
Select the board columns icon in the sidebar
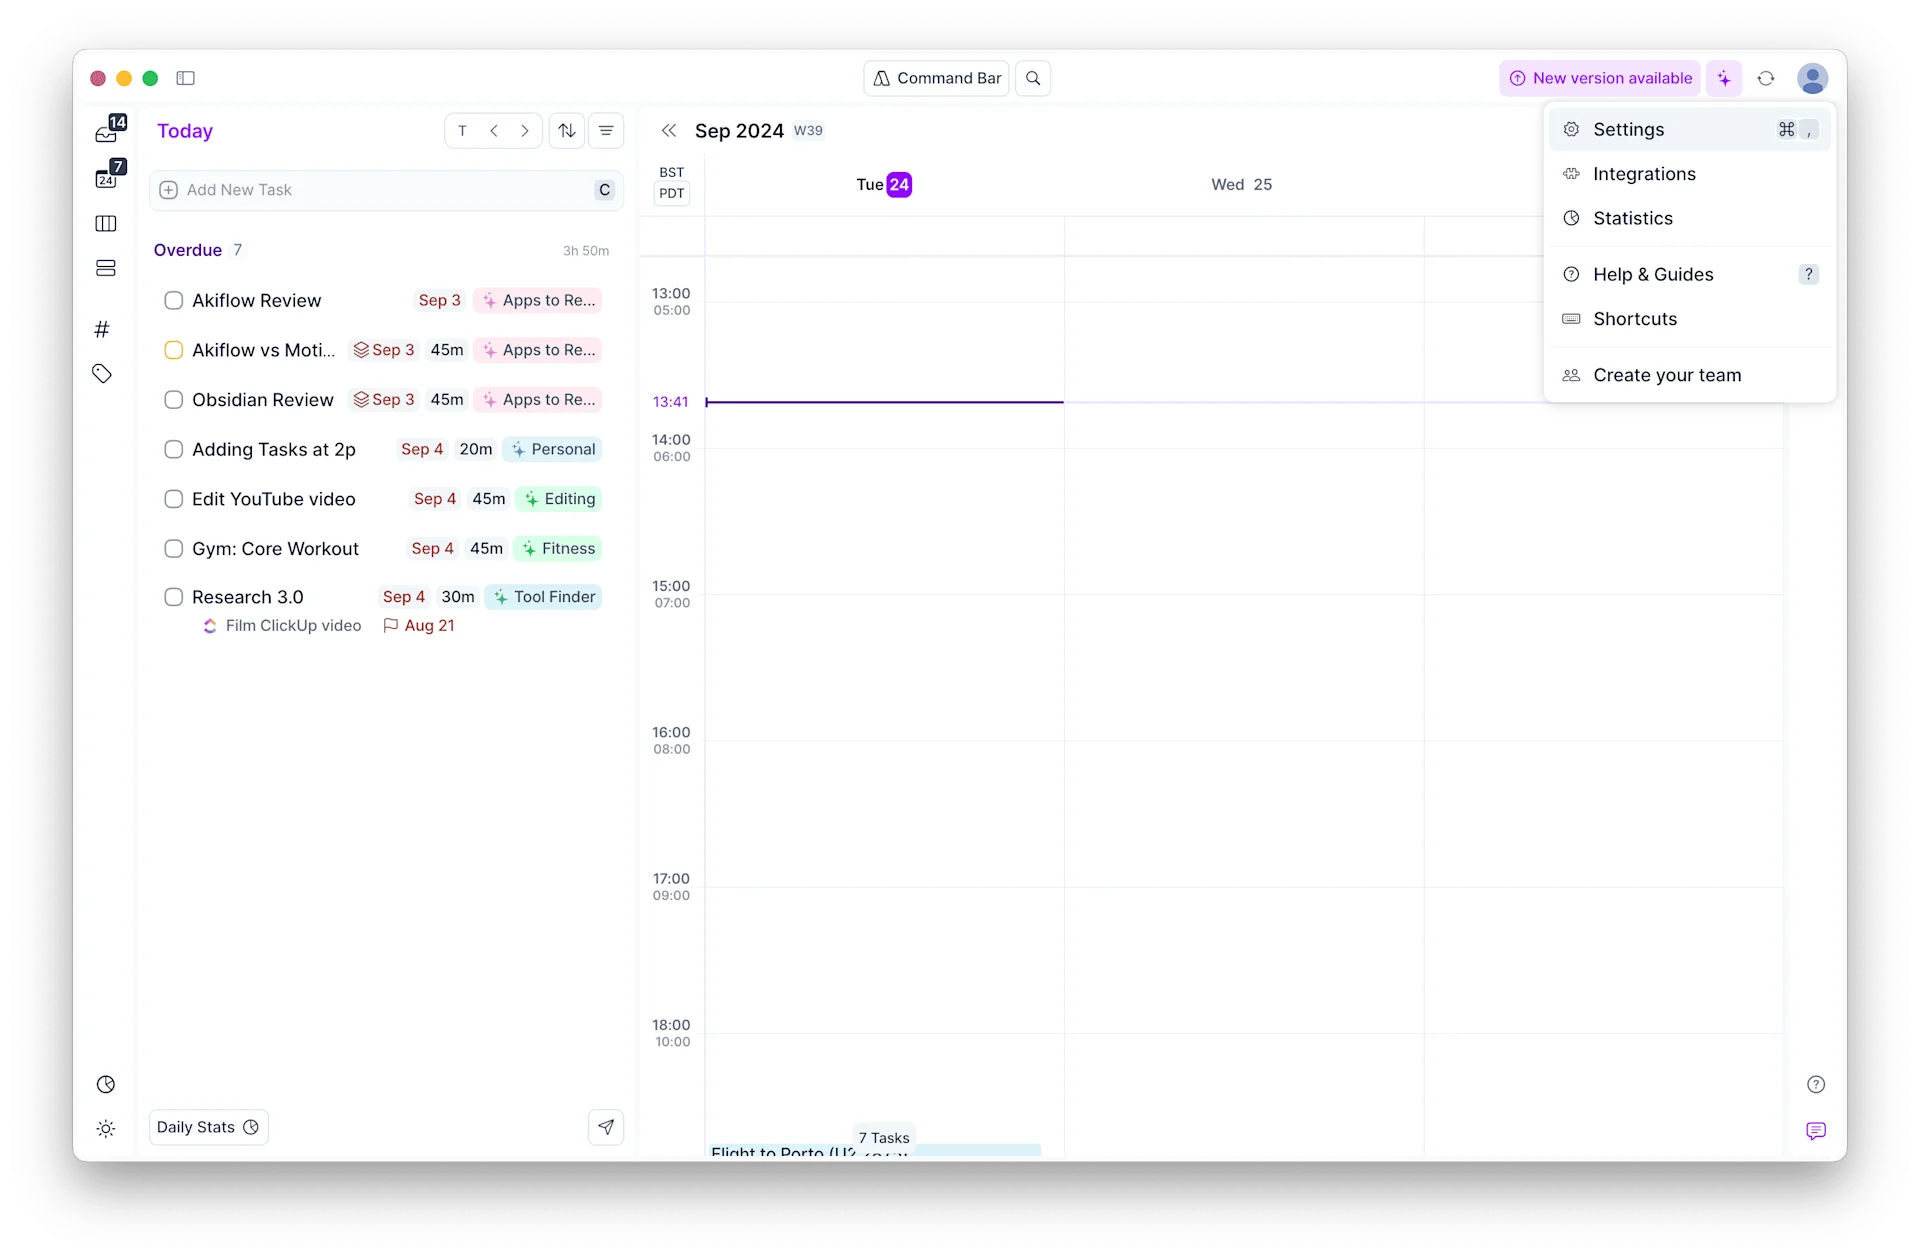coord(105,223)
